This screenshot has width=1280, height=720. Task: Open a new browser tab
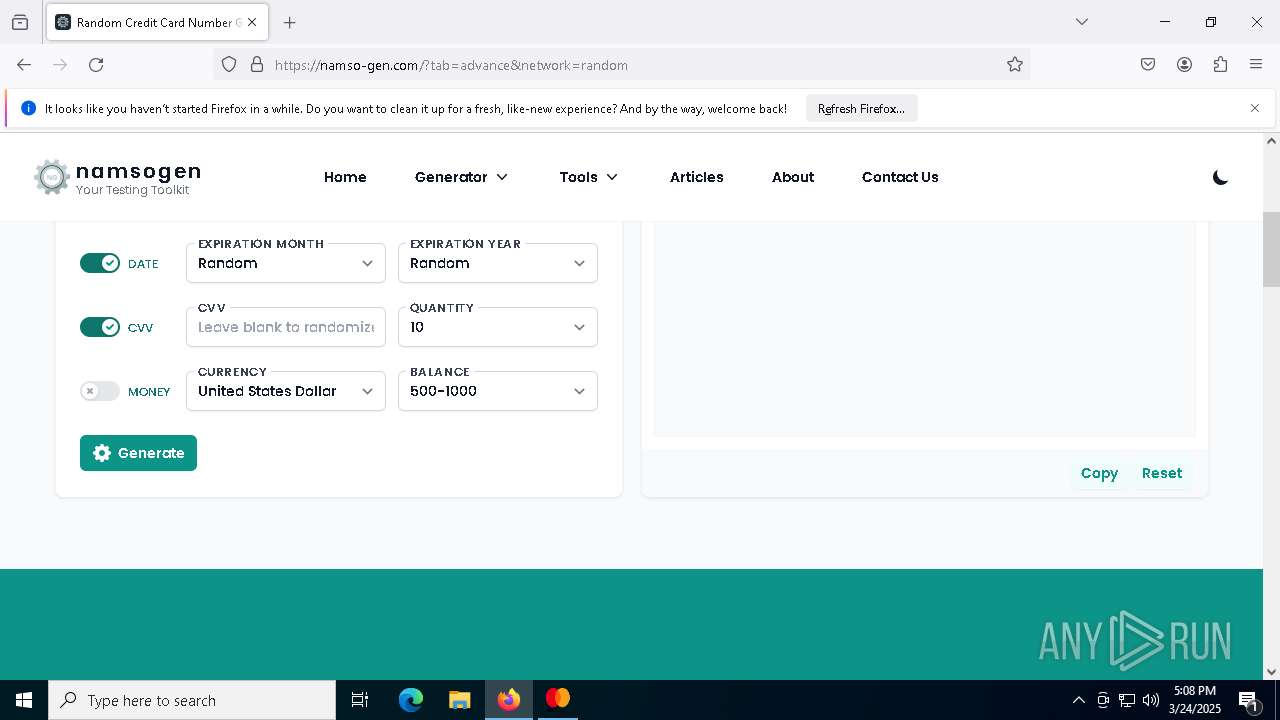290,22
